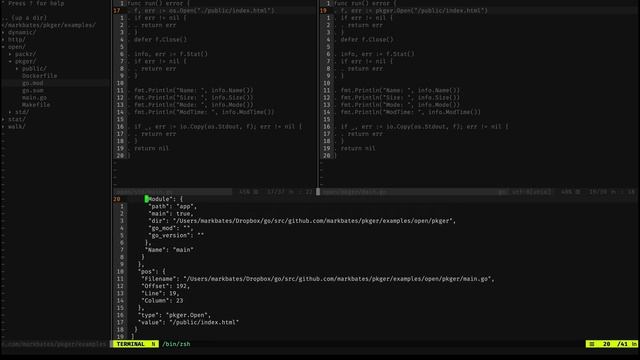Screen dimensions: 640x360
Task: Click the green cursor block before Module
Action: click(x=147, y=199)
